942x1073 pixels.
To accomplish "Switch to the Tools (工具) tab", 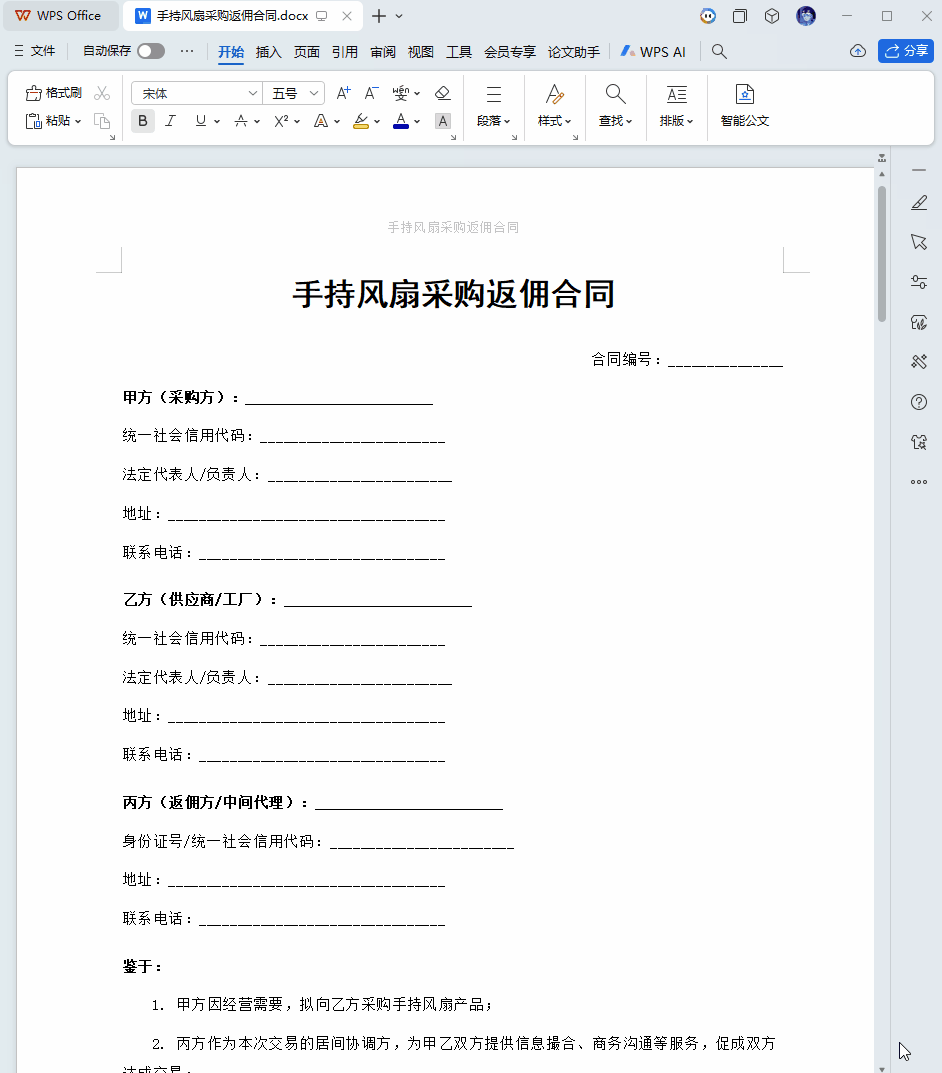I will (459, 52).
